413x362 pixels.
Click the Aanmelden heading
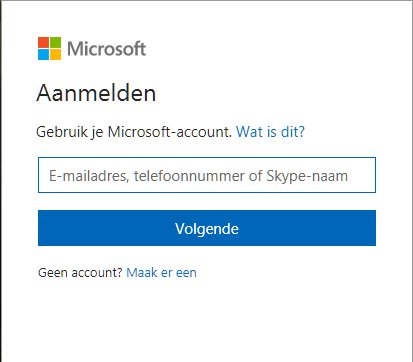[x=96, y=93]
